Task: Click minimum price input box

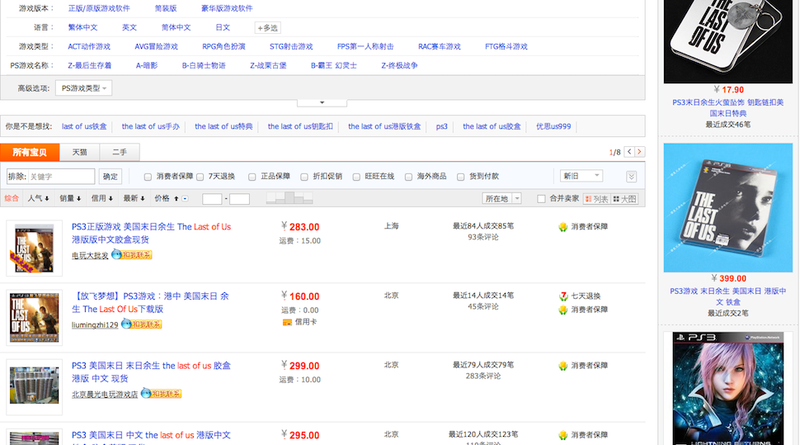Action: pyautogui.click(x=212, y=199)
